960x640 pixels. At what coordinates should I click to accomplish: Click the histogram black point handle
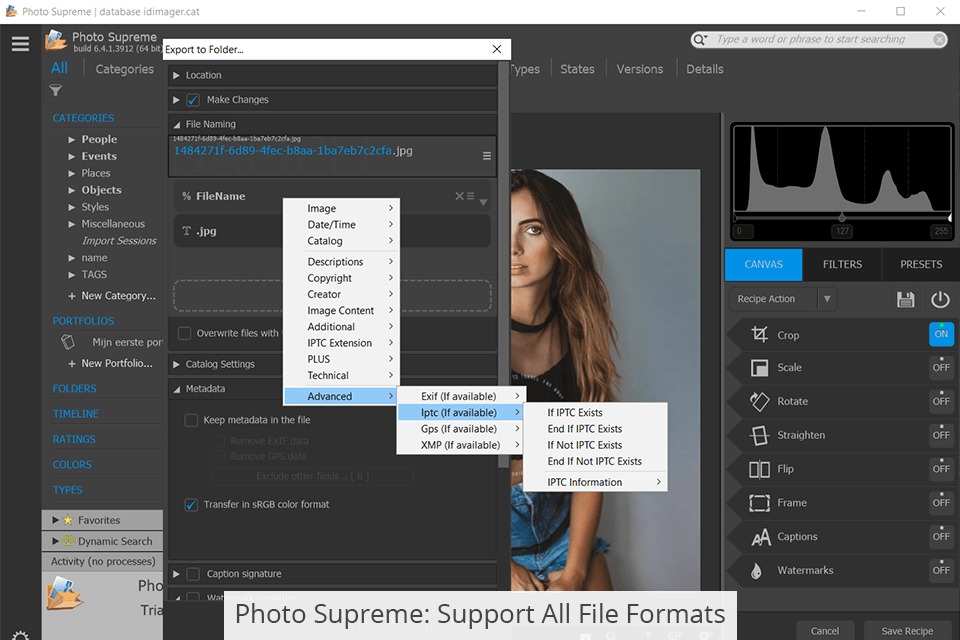coord(735,218)
